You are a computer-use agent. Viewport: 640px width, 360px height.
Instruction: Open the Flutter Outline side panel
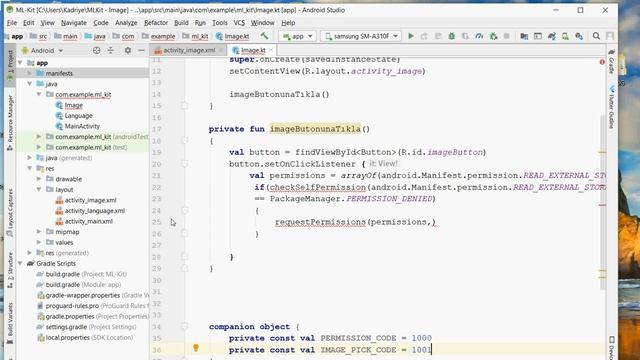coord(611,107)
